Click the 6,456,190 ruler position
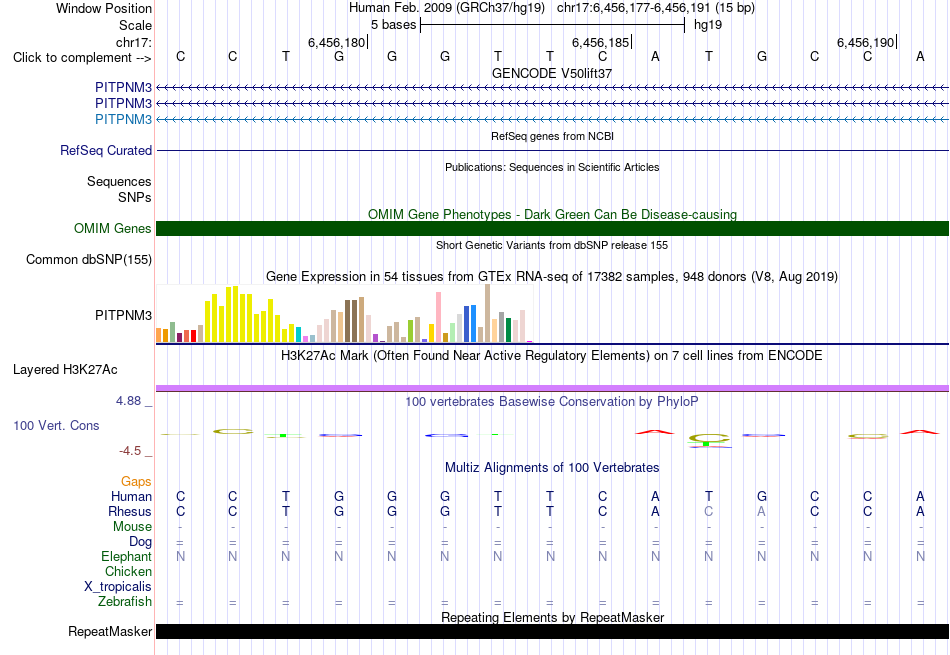 coord(865,42)
